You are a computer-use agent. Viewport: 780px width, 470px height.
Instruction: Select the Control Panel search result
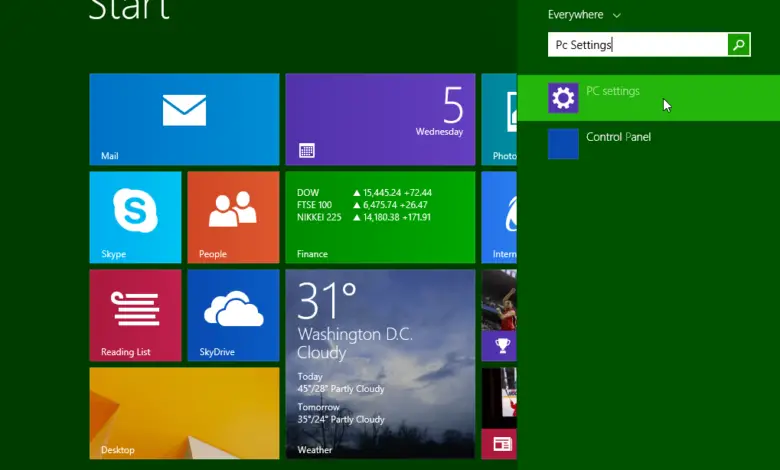[649, 144]
